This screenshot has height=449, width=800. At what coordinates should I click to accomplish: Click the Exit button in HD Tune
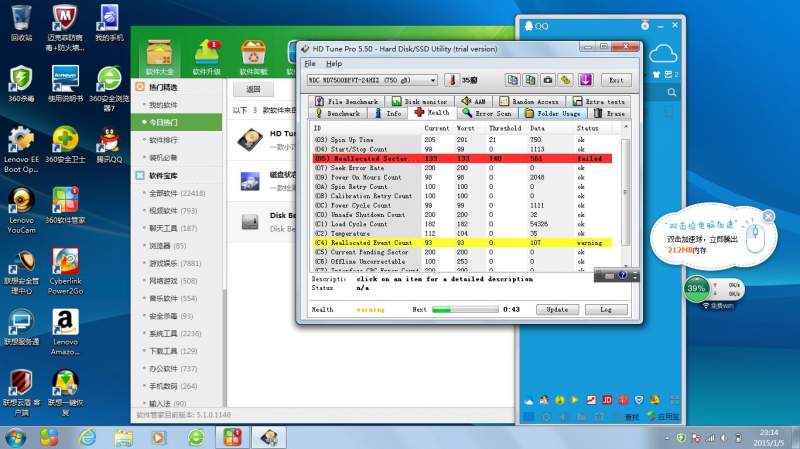[x=616, y=80]
